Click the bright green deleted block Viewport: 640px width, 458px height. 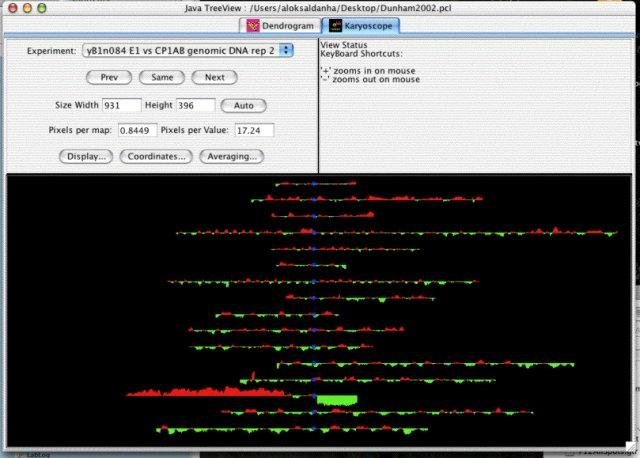(x=337, y=400)
